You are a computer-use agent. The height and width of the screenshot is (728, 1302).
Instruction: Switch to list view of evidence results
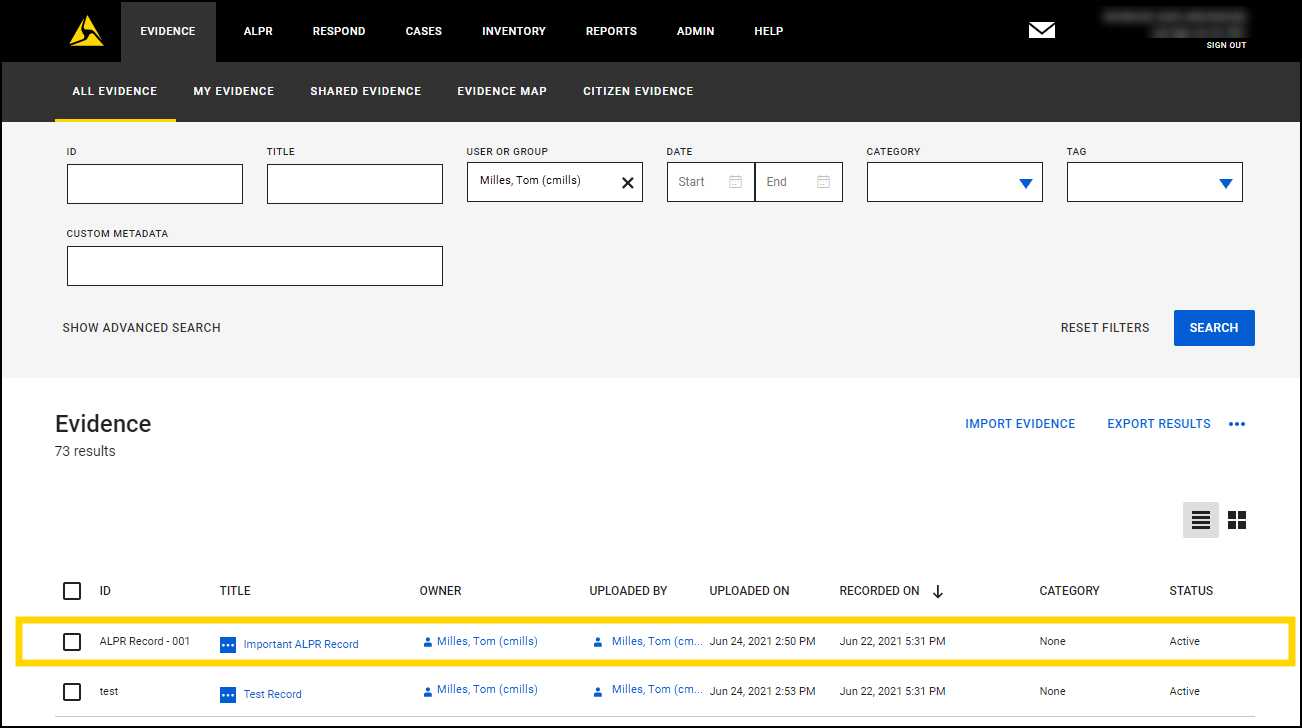[x=1200, y=519]
